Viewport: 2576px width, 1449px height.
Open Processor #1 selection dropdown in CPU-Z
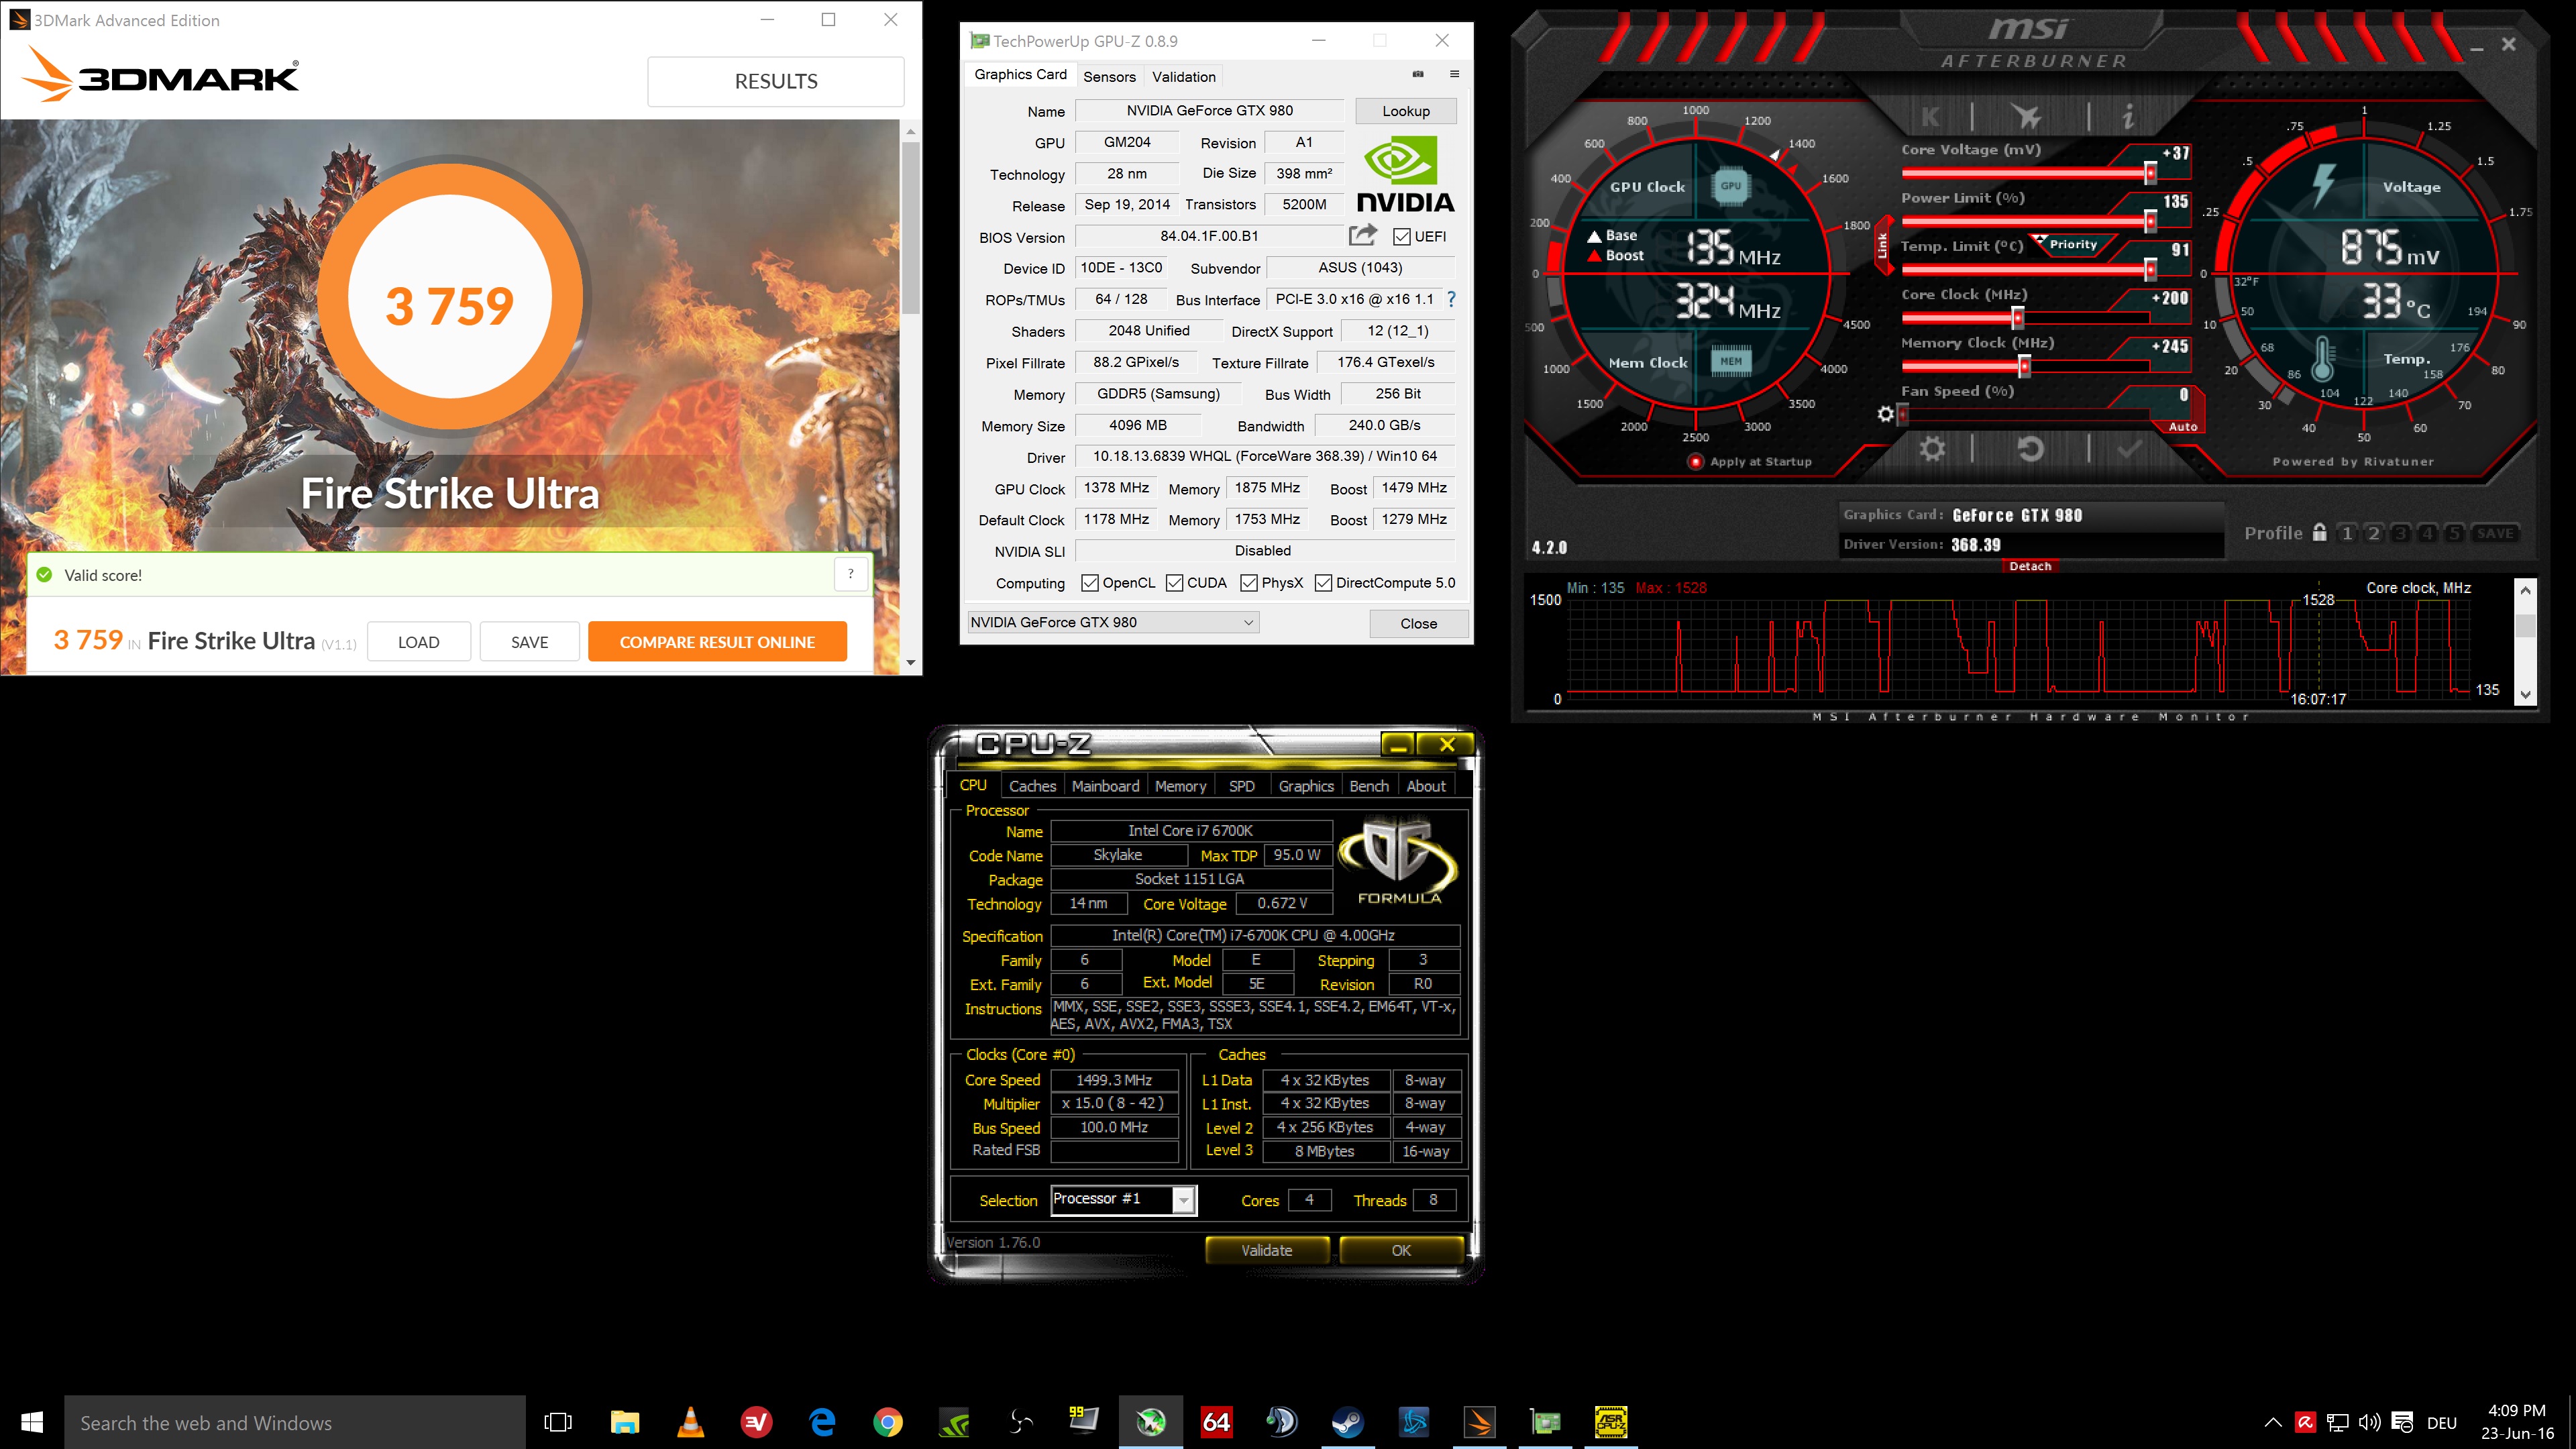[1123, 1199]
